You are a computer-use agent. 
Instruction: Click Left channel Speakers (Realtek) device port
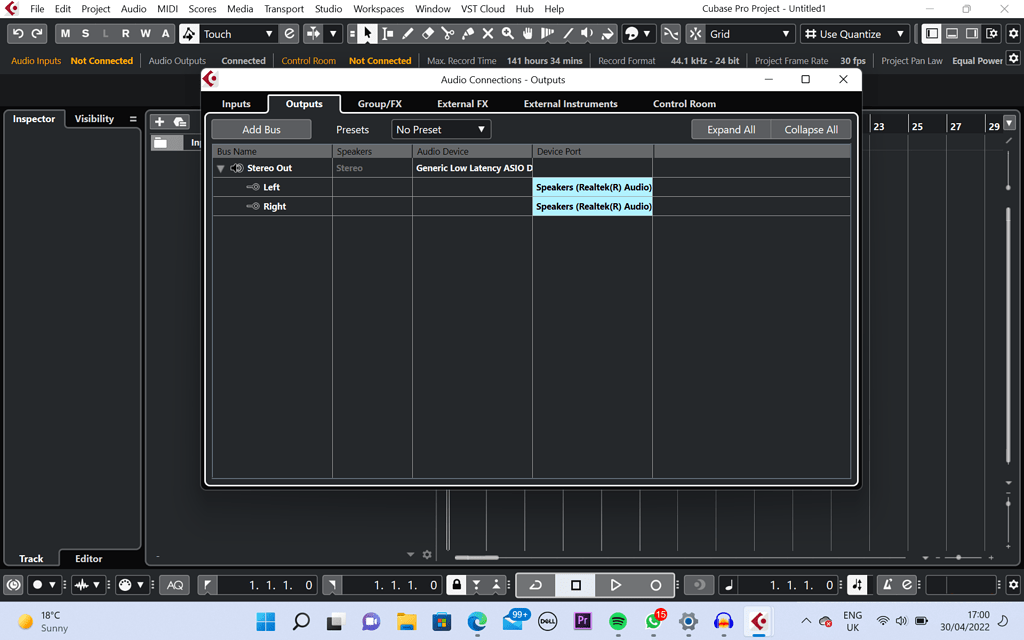[x=593, y=187]
